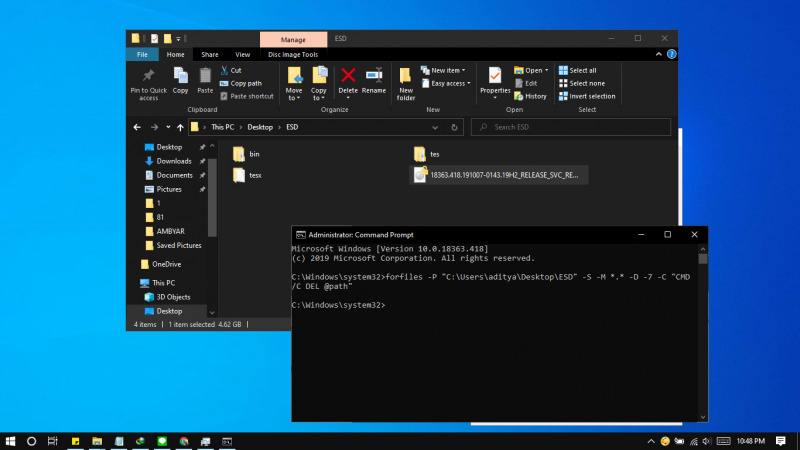Rename the selected item
Screen dimensions: 800x450
tap(374, 81)
